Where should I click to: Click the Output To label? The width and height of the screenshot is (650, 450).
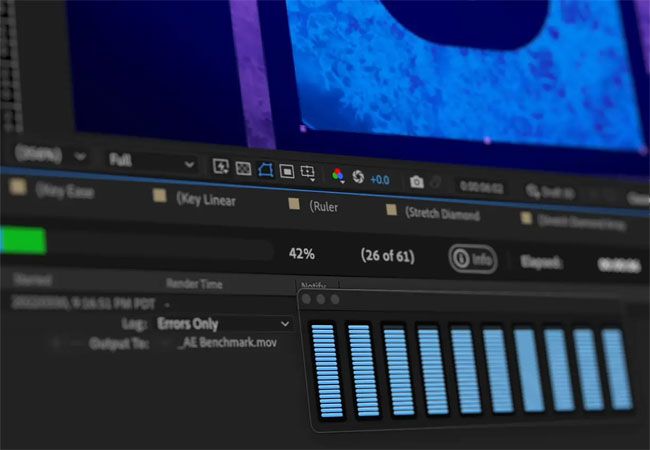119,343
